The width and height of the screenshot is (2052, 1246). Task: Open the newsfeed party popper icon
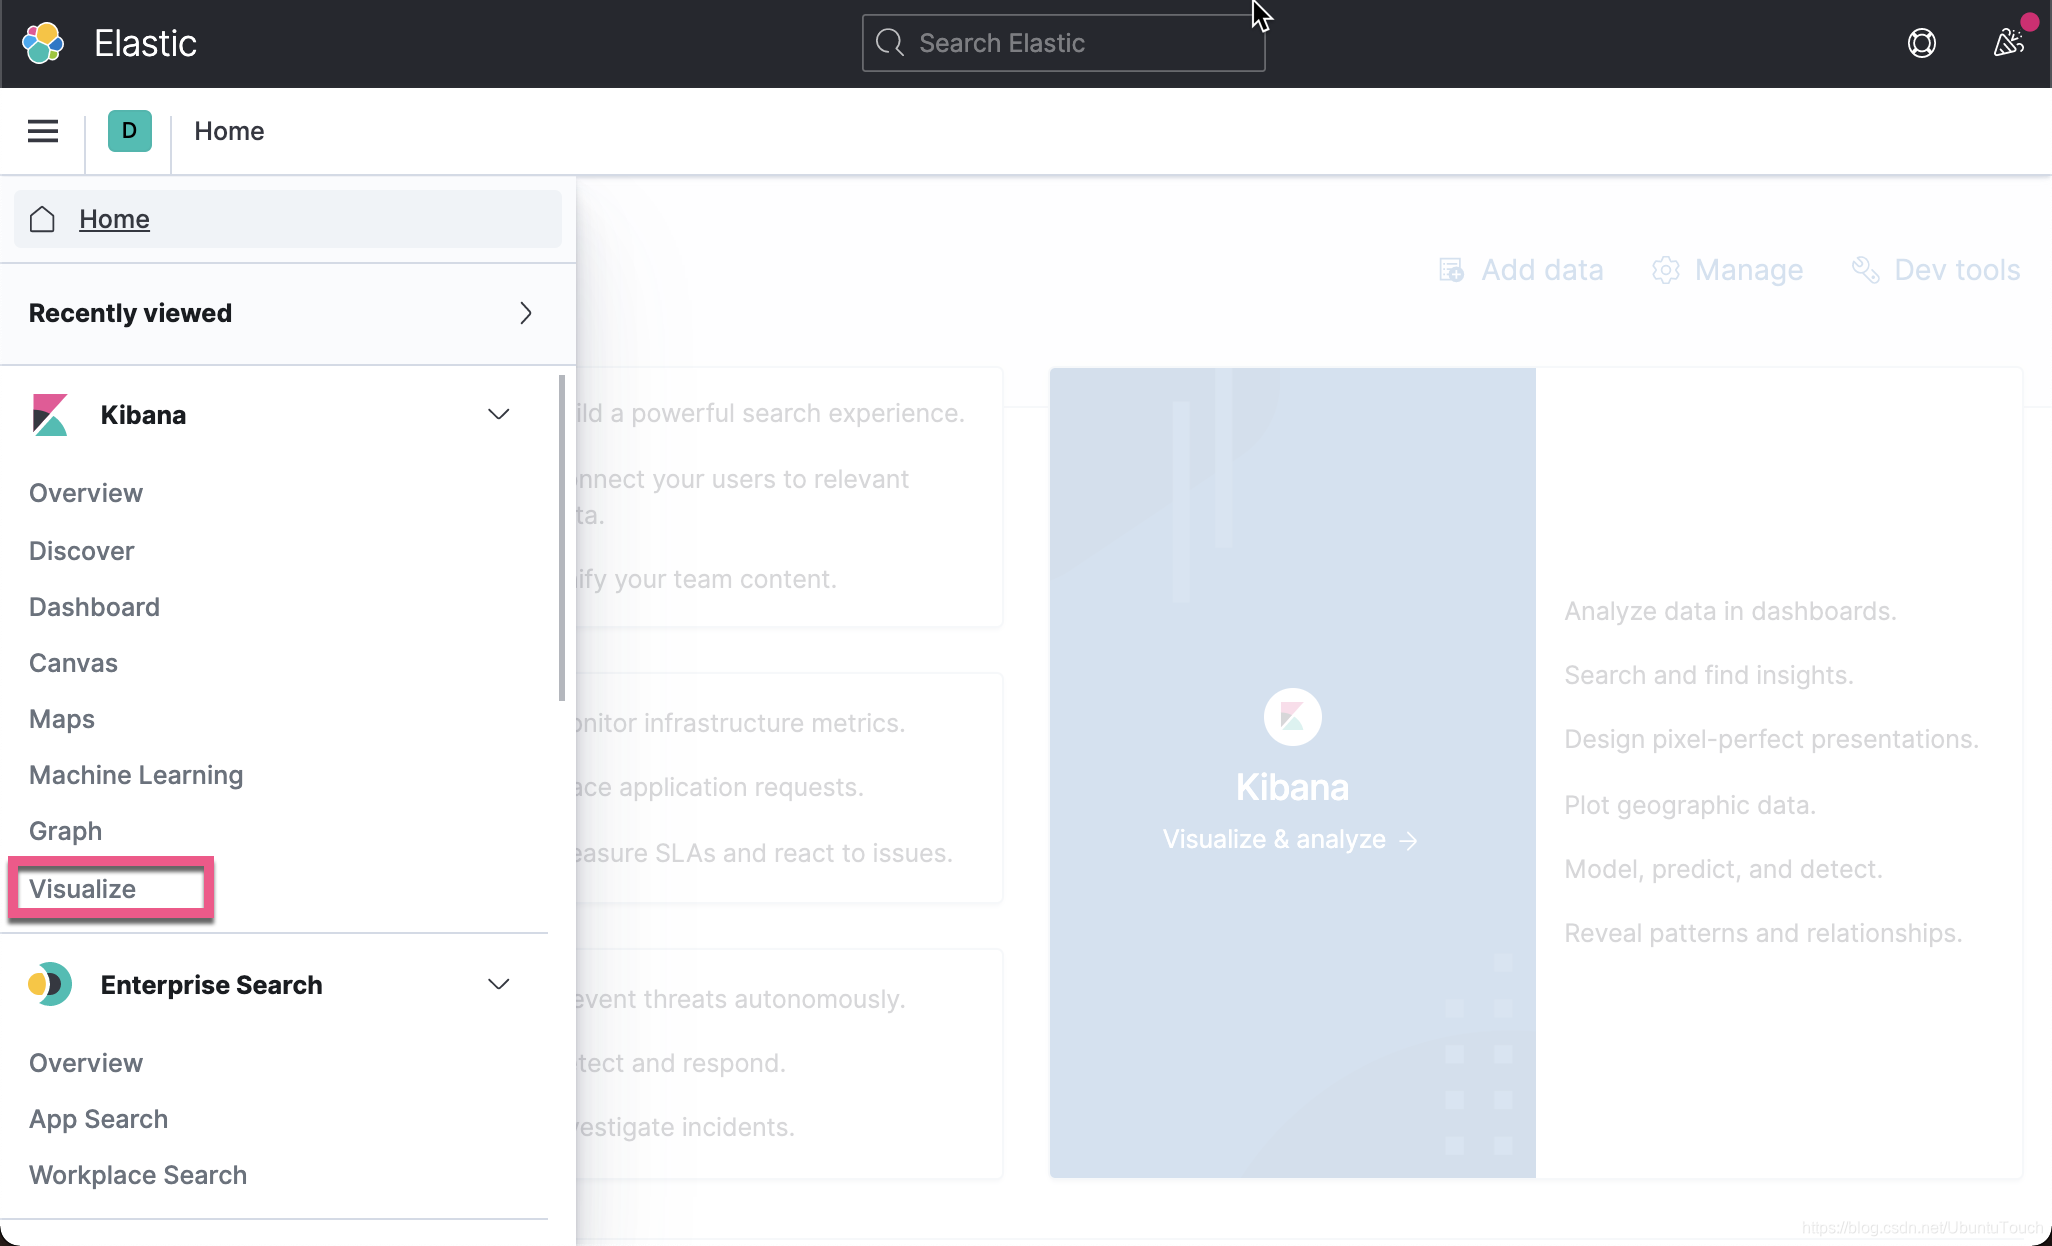[x=2008, y=43]
